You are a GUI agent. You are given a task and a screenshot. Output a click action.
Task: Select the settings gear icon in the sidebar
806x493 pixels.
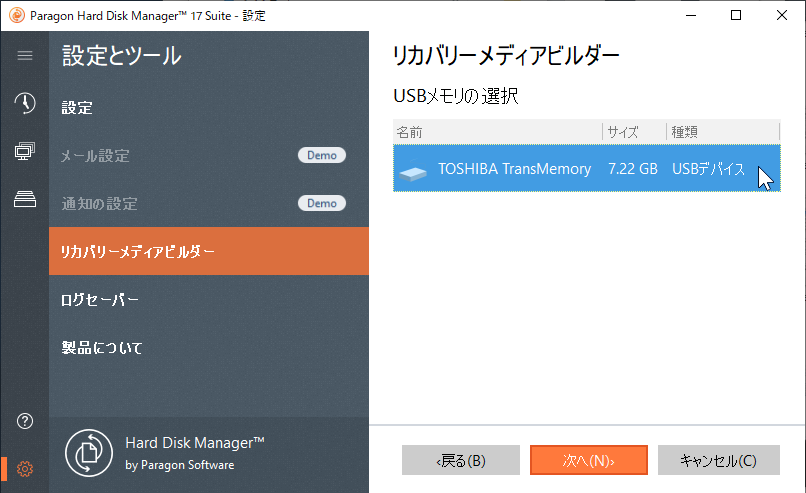click(x=25, y=468)
